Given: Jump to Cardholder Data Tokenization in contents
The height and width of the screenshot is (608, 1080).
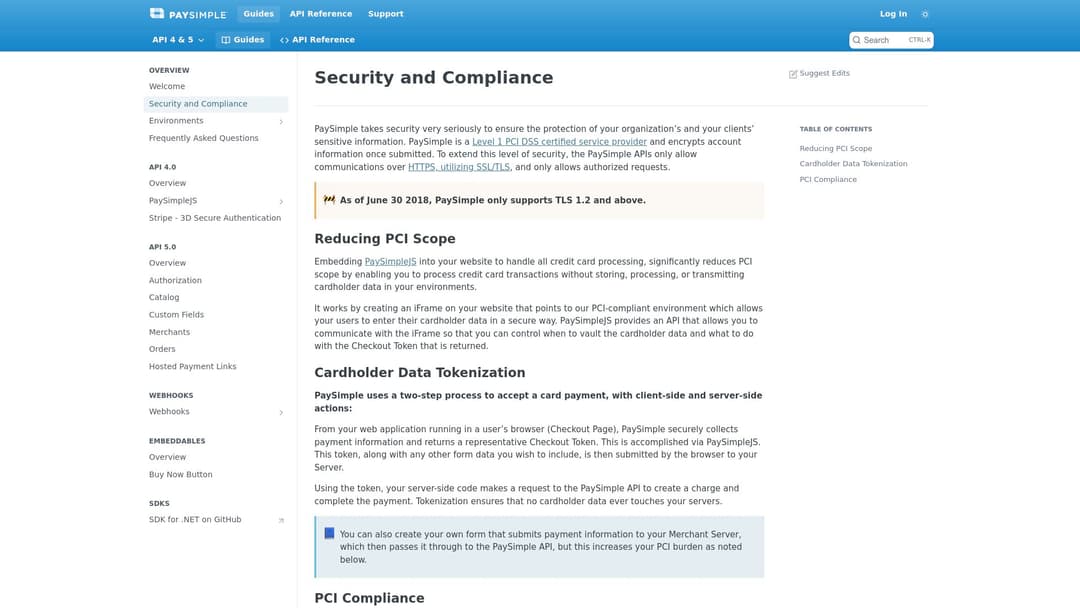Looking at the screenshot, I should pyautogui.click(x=853, y=164).
